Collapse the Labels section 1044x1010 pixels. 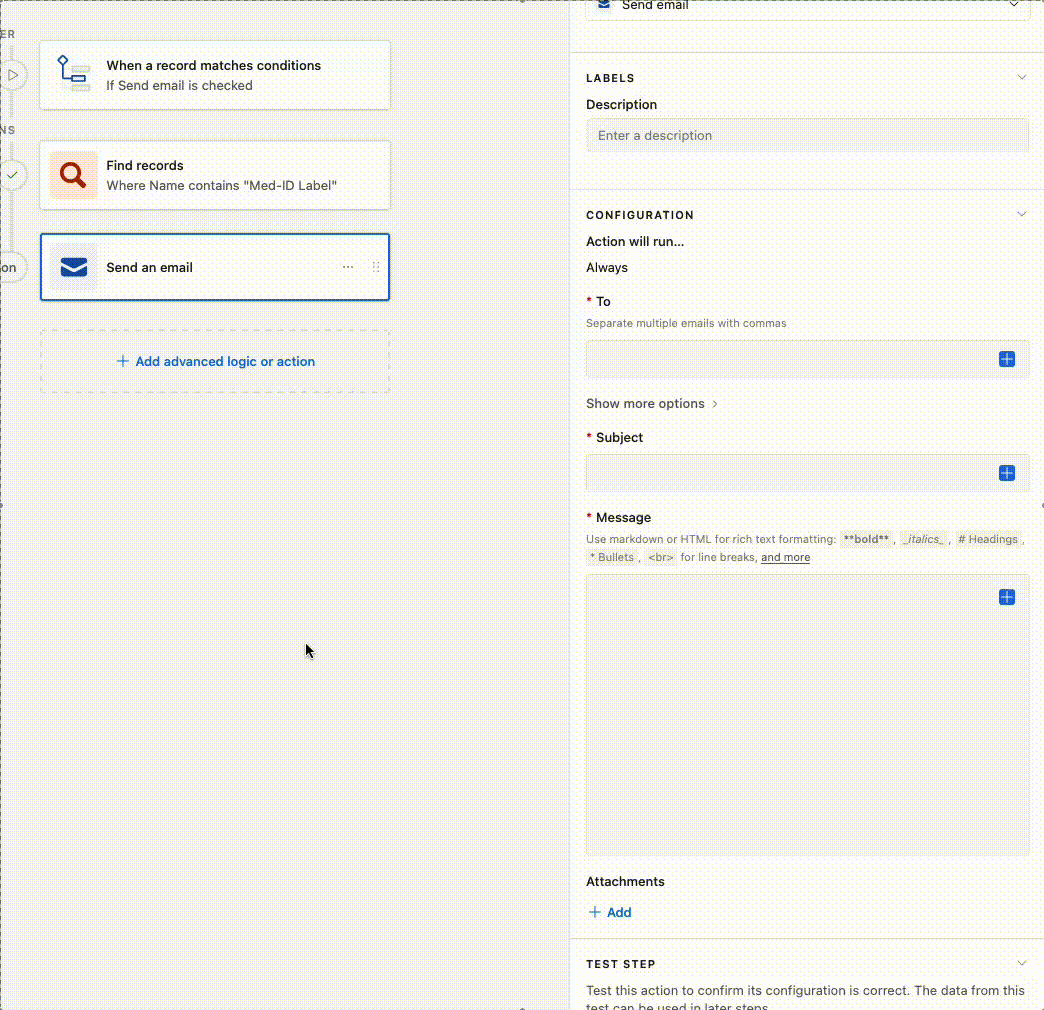tap(1021, 78)
